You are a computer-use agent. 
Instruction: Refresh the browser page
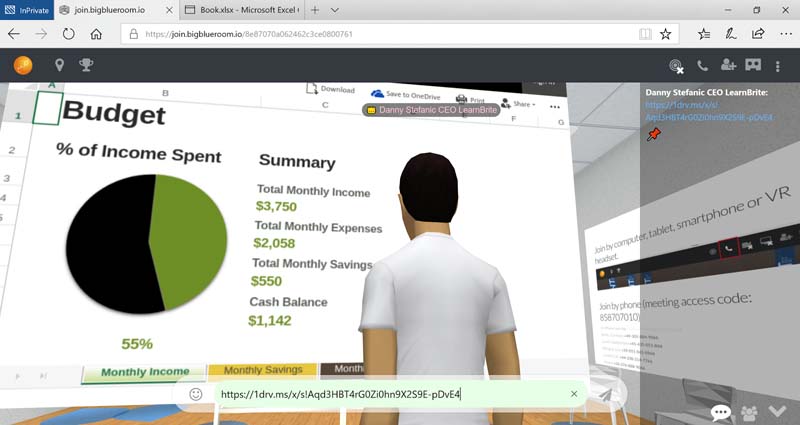(x=68, y=34)
